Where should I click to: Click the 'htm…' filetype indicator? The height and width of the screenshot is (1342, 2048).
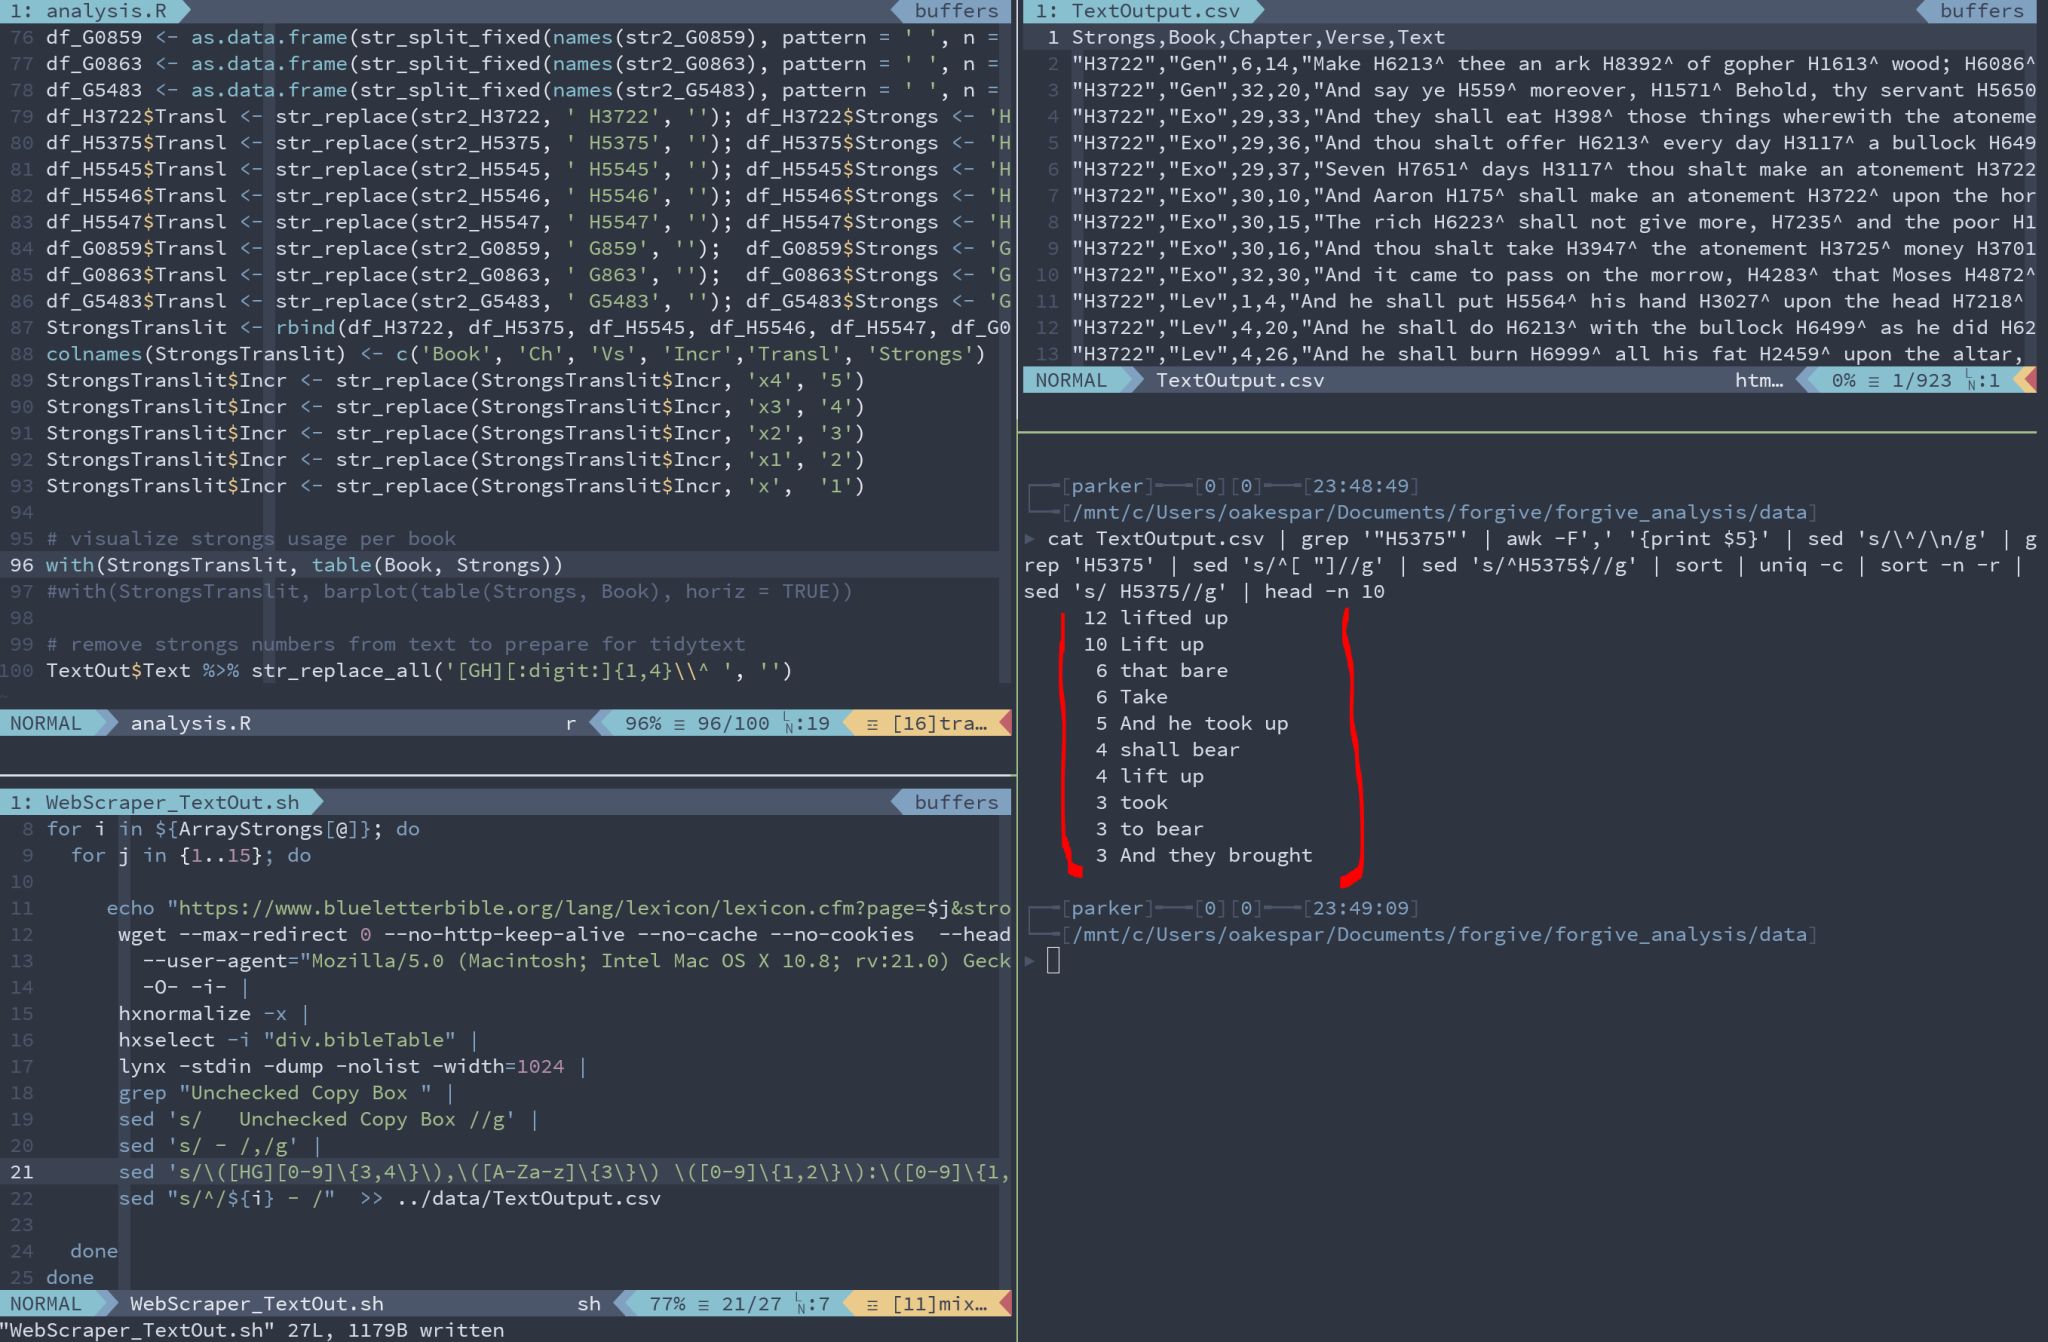pos(1759,380)
